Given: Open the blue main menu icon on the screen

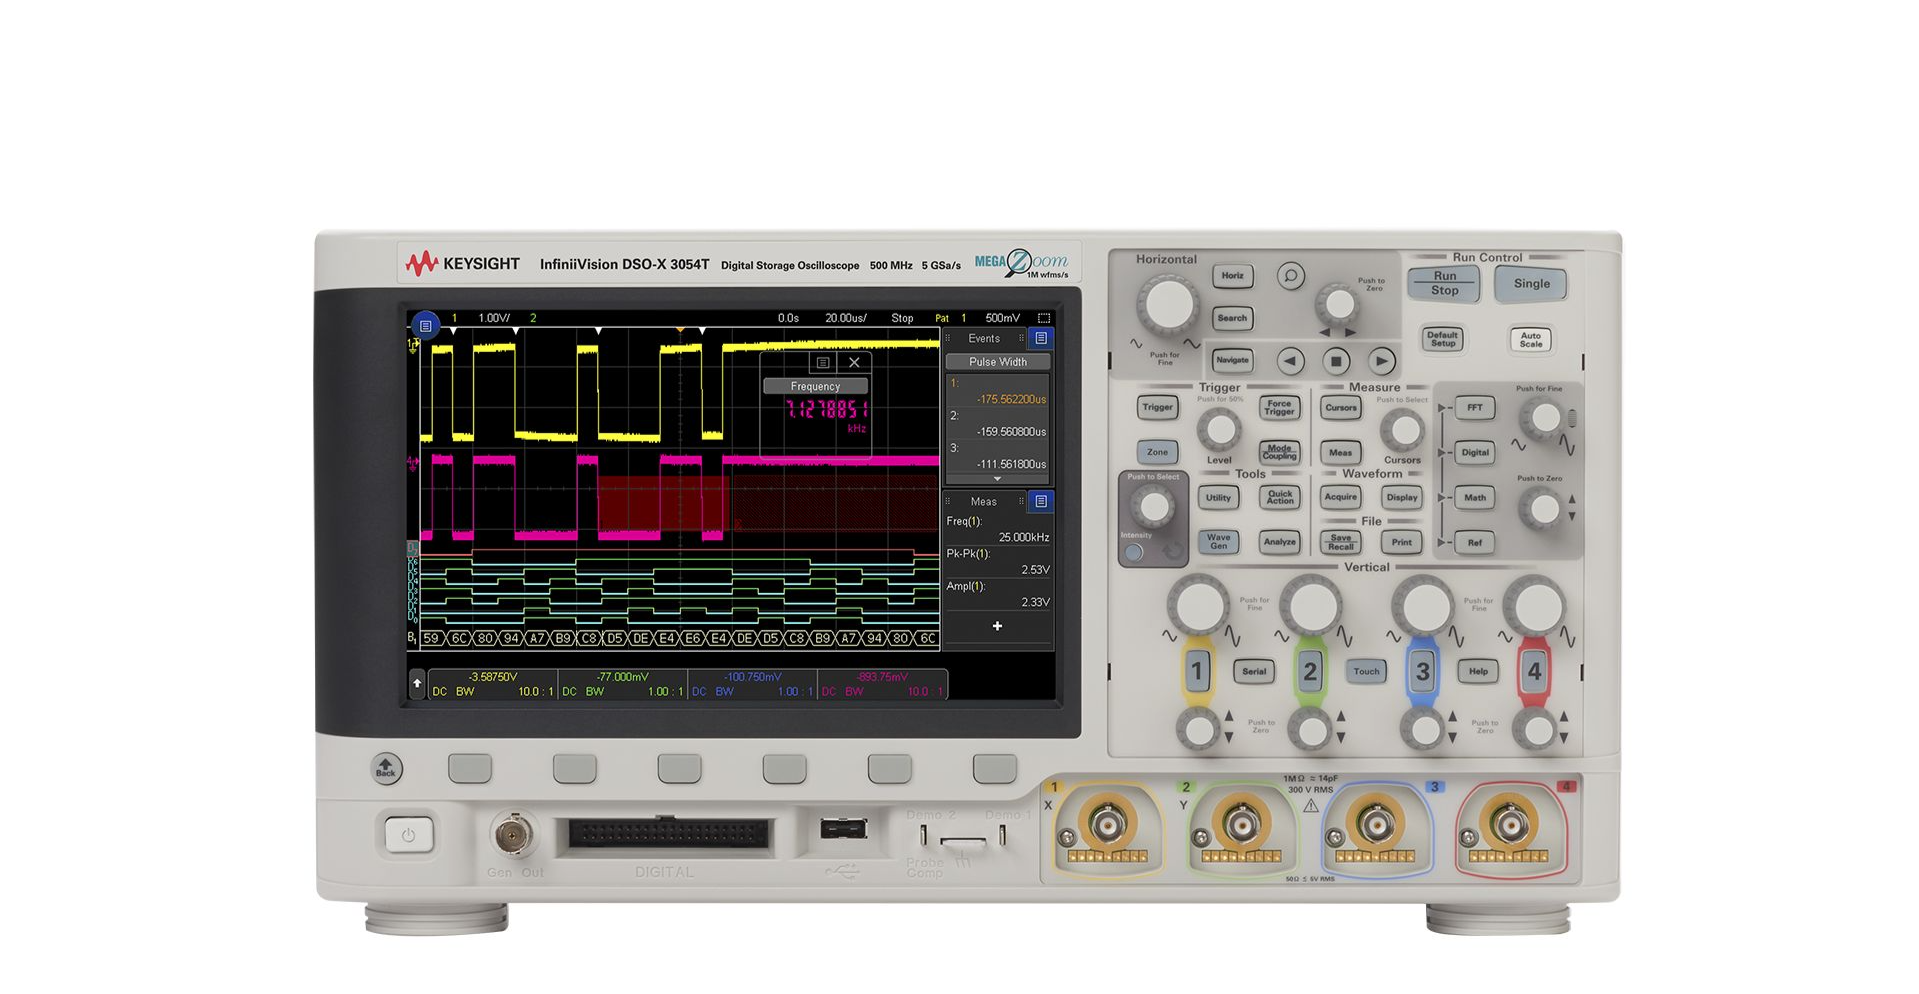Looking at the screenshot, I should point(425,326).
